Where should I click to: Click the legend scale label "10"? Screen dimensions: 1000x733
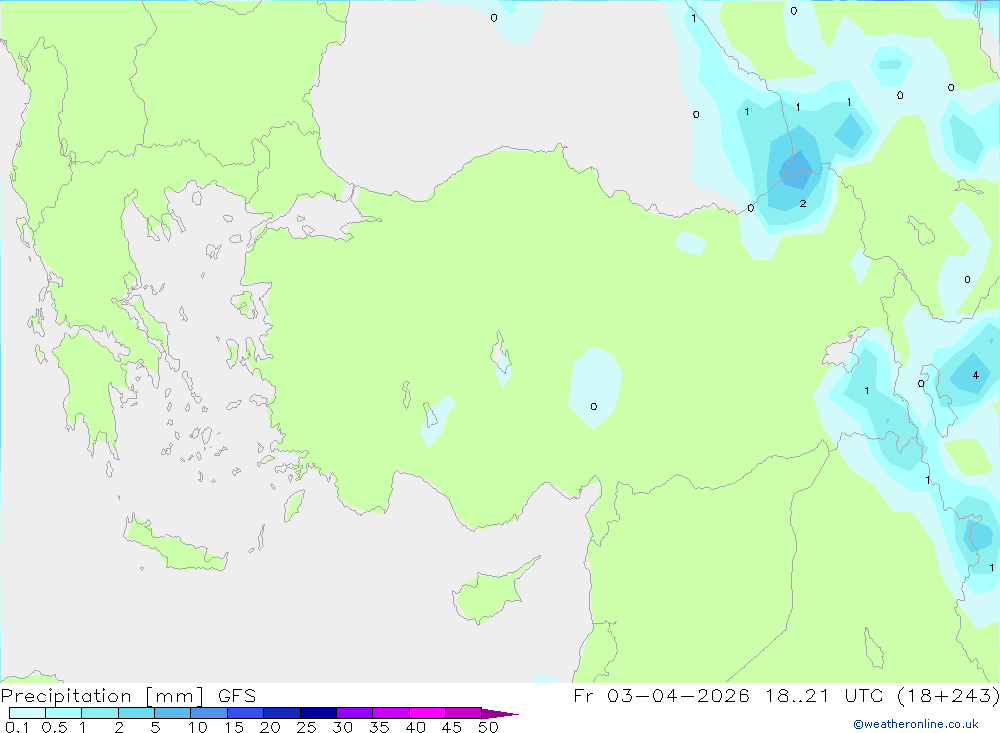click(x=198, y=727)
